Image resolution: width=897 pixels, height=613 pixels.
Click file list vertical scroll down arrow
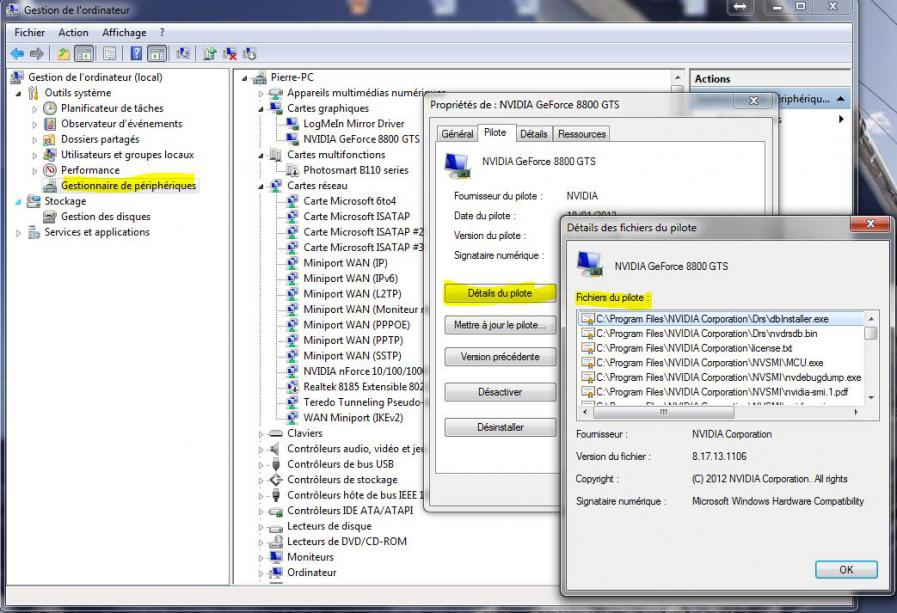871,397
